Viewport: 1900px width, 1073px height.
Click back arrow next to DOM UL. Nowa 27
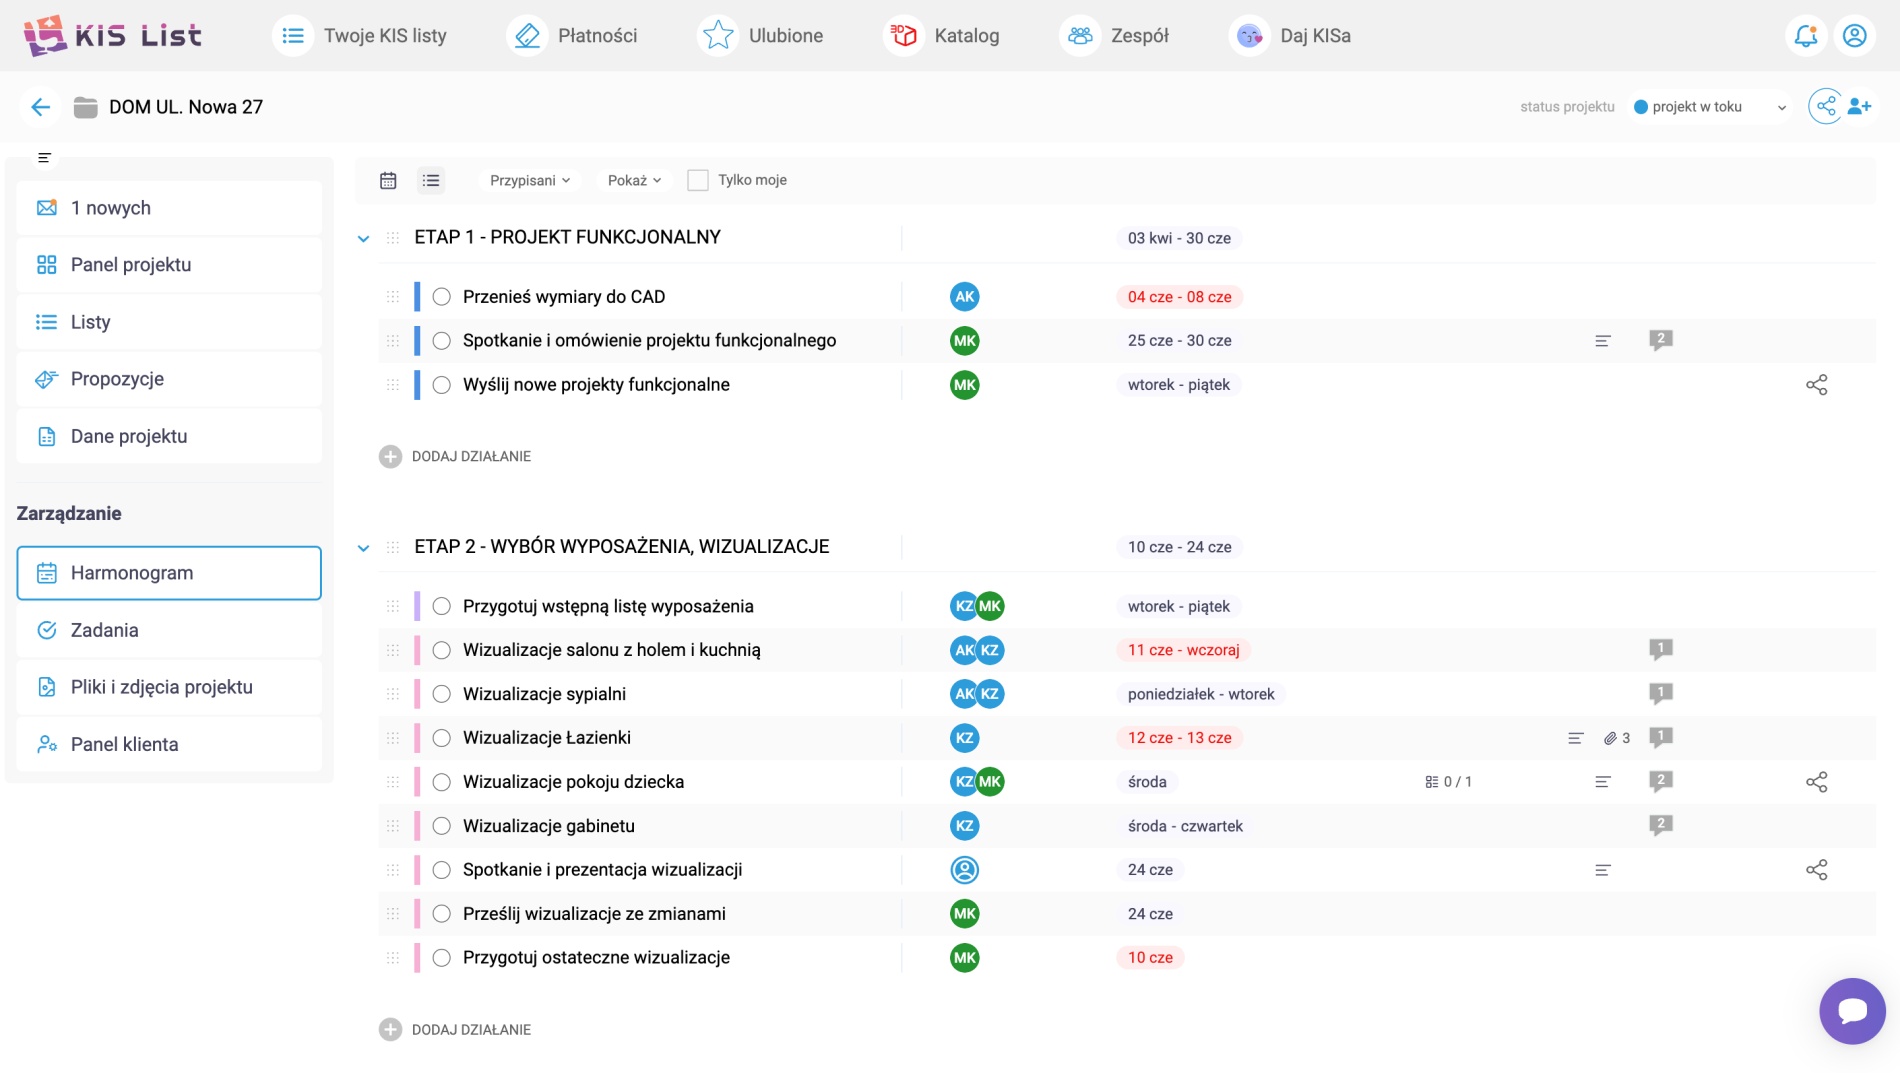coord(40,107)
